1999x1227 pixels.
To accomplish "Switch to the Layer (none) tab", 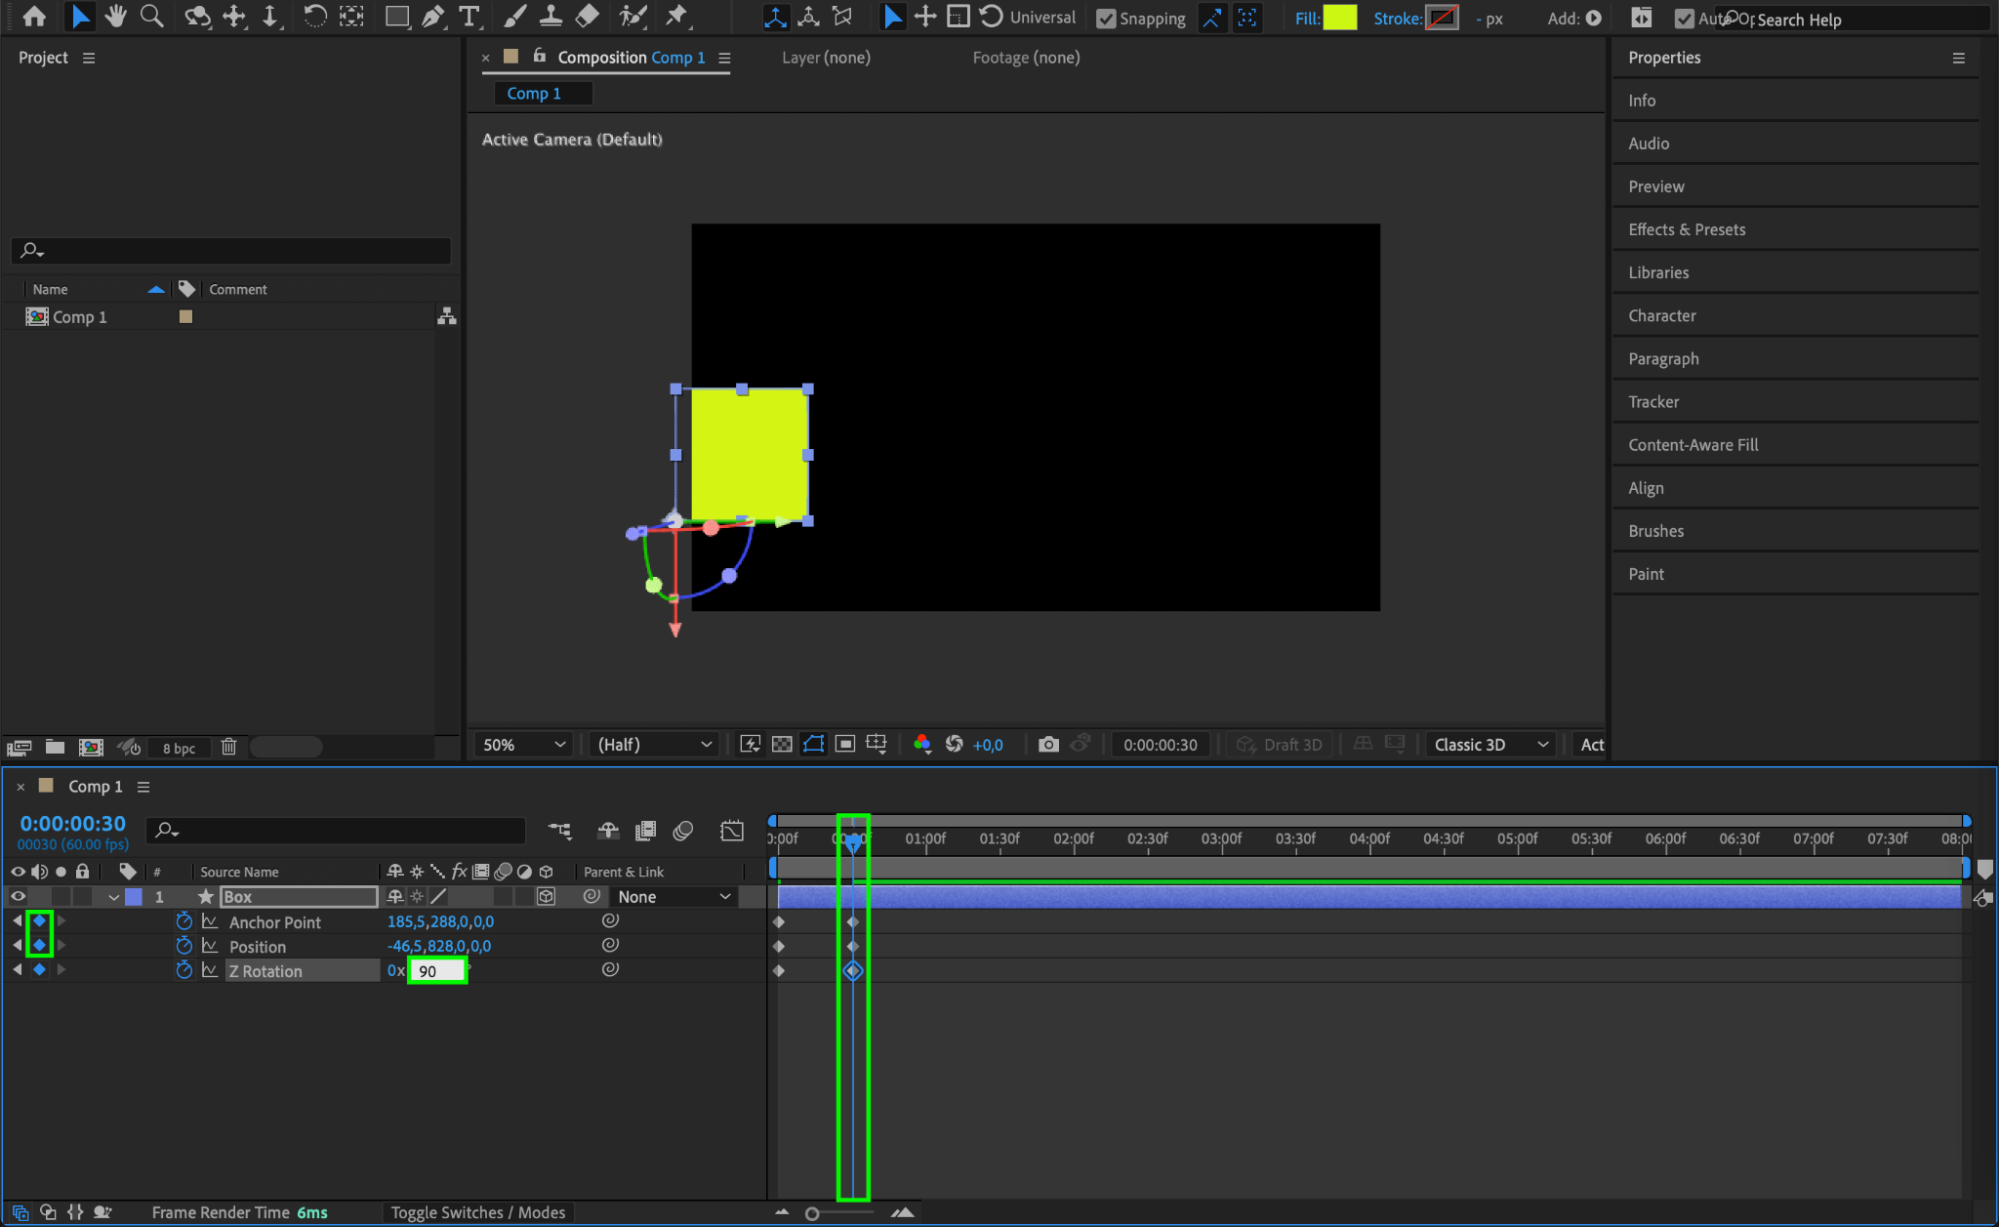I will point(825,58).
